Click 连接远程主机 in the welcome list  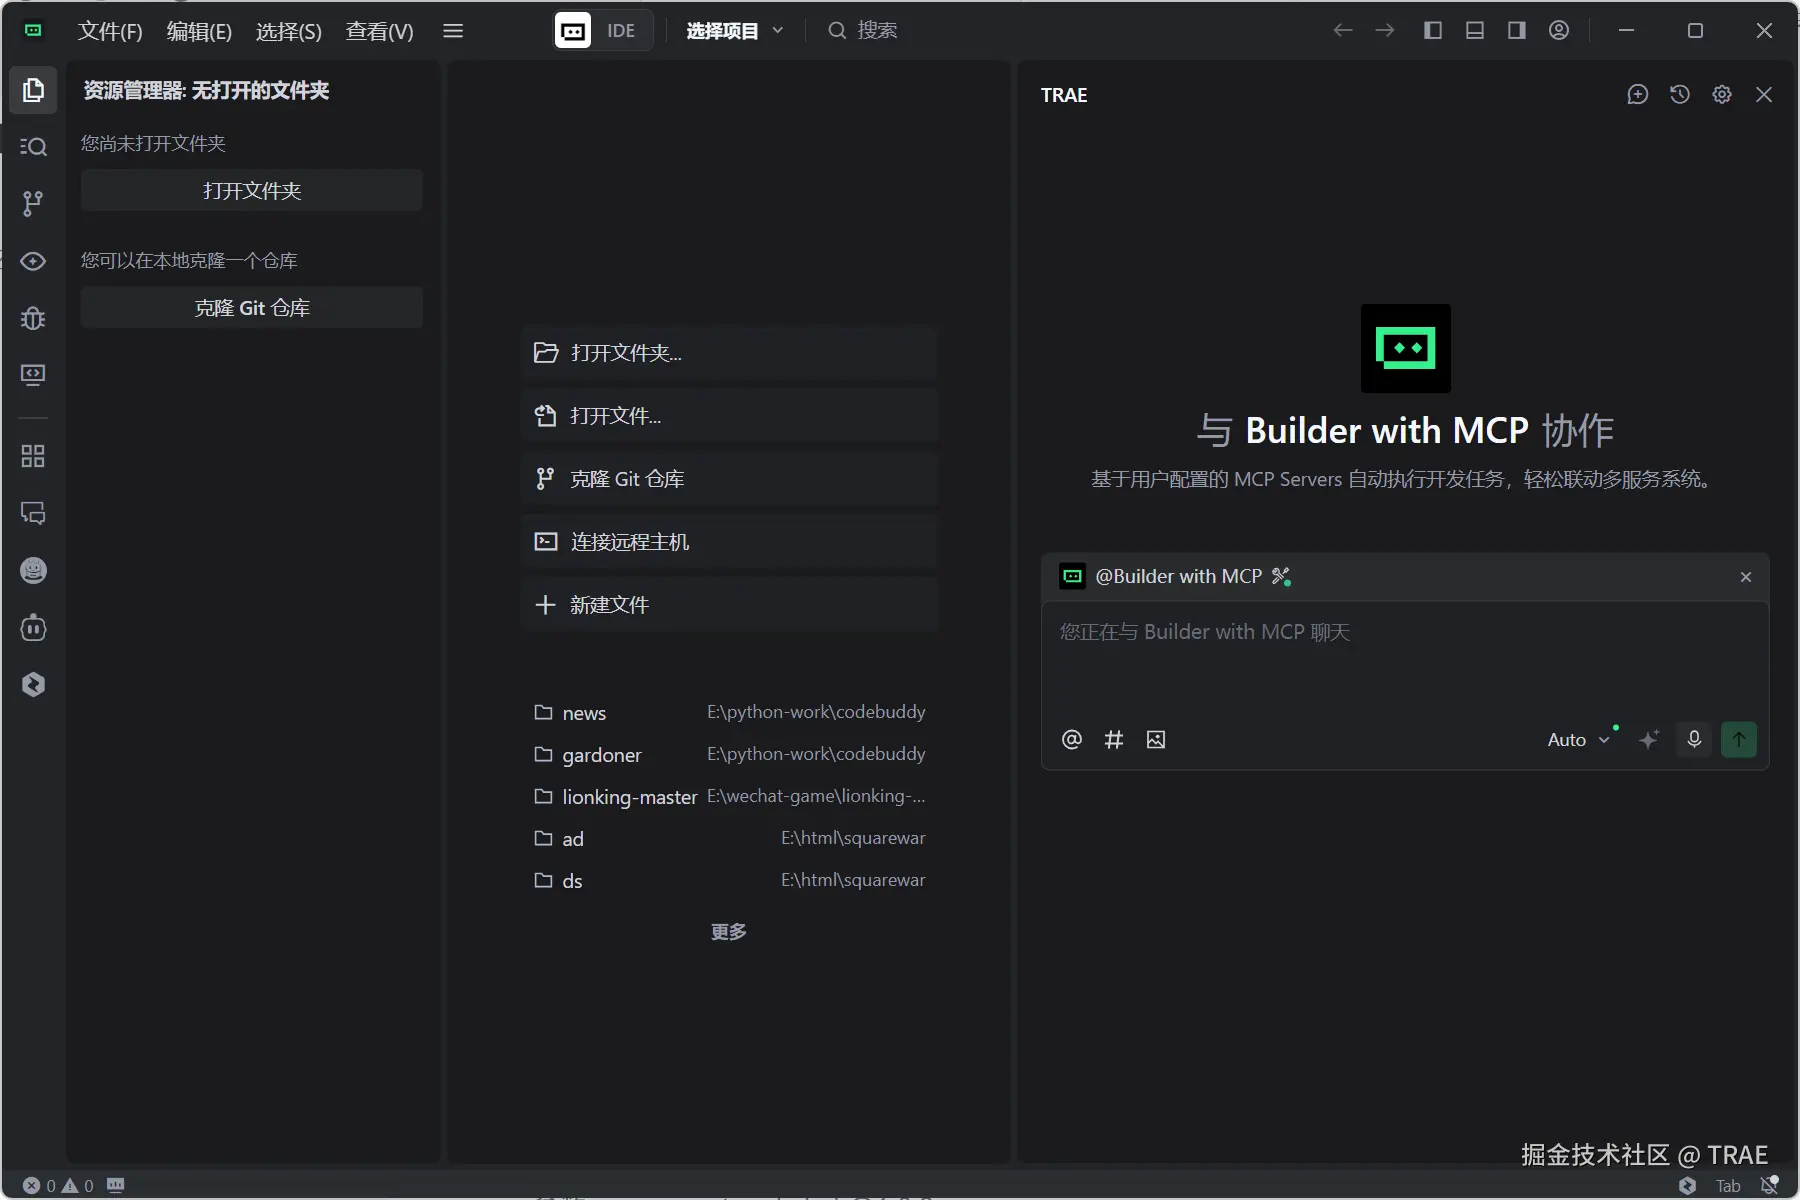pyautogui.click(x=729, y=542)
